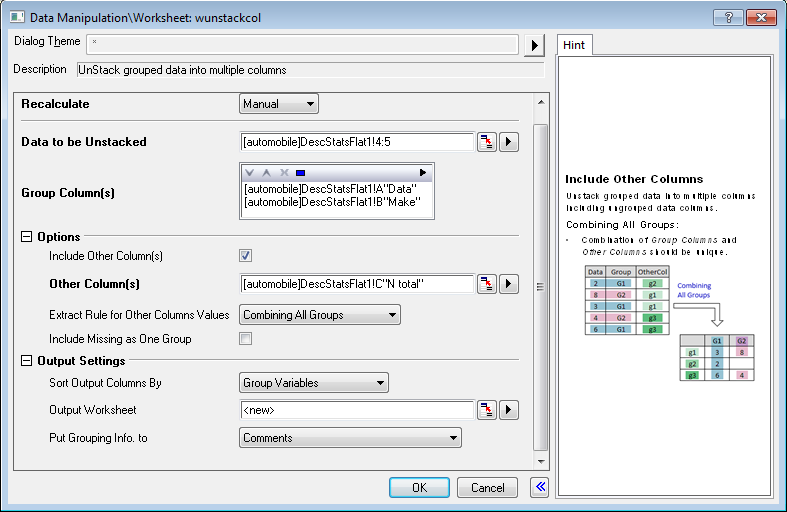This screenshot has height=512, width=787.
Task: Uncheck Include Other Column(s) checkbox
Action: coord(245,255)
